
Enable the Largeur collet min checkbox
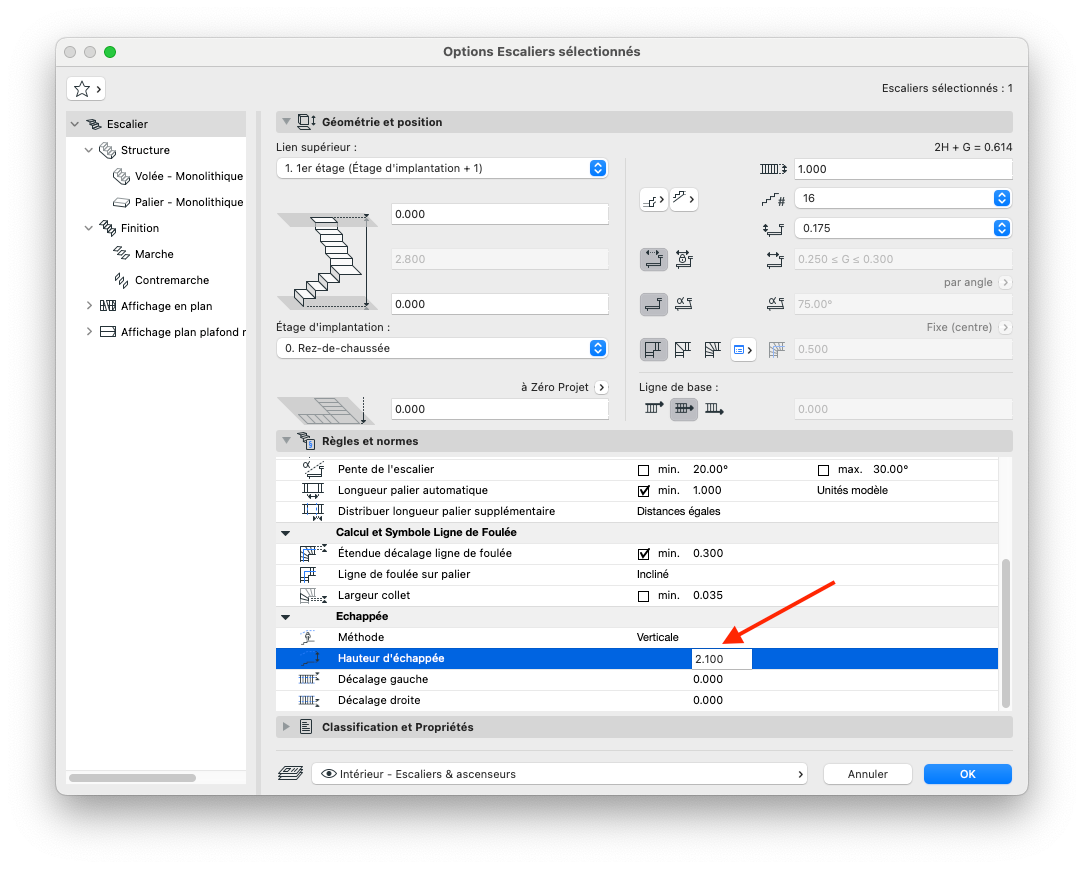point(643,596)
